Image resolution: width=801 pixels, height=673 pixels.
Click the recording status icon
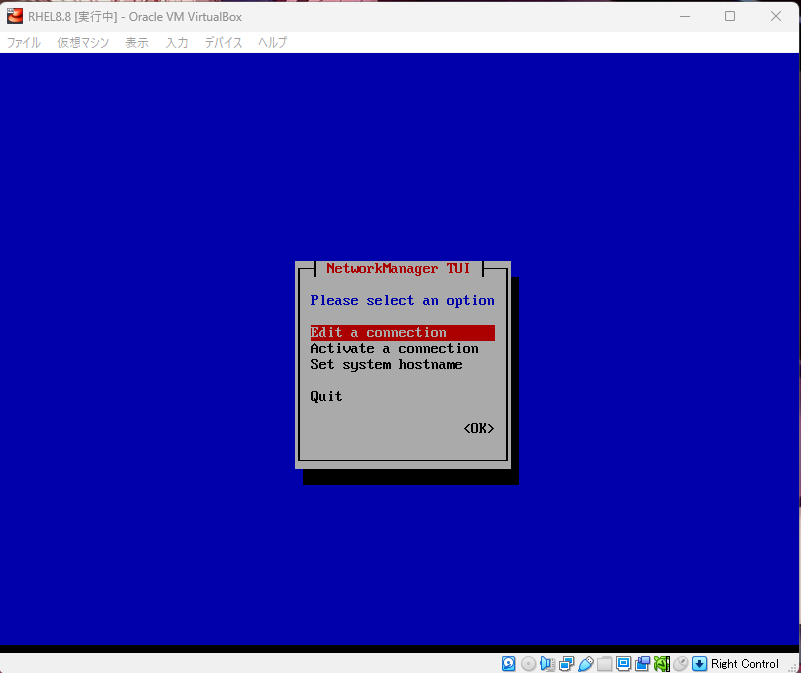pos(643,663)
